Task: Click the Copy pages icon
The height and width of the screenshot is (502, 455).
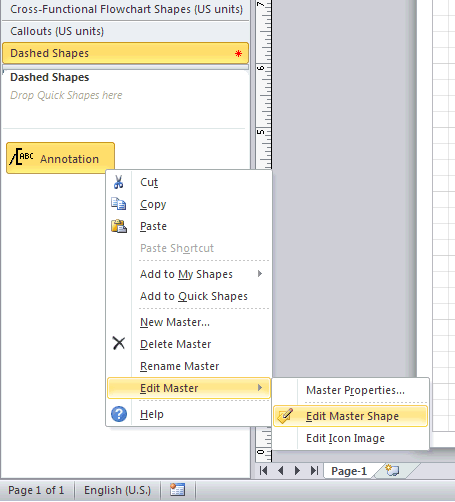Action: 118,204
